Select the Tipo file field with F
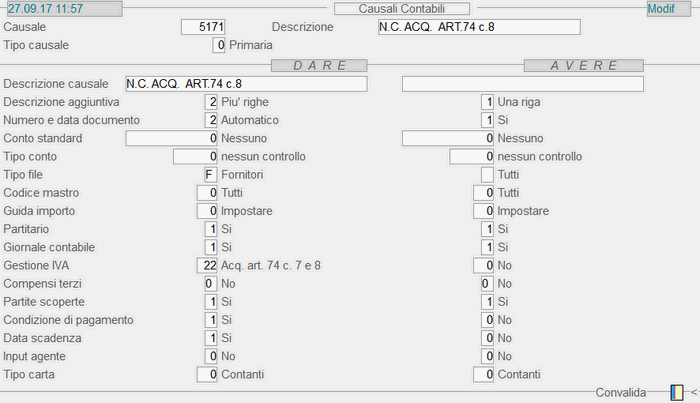 (208, 174)
